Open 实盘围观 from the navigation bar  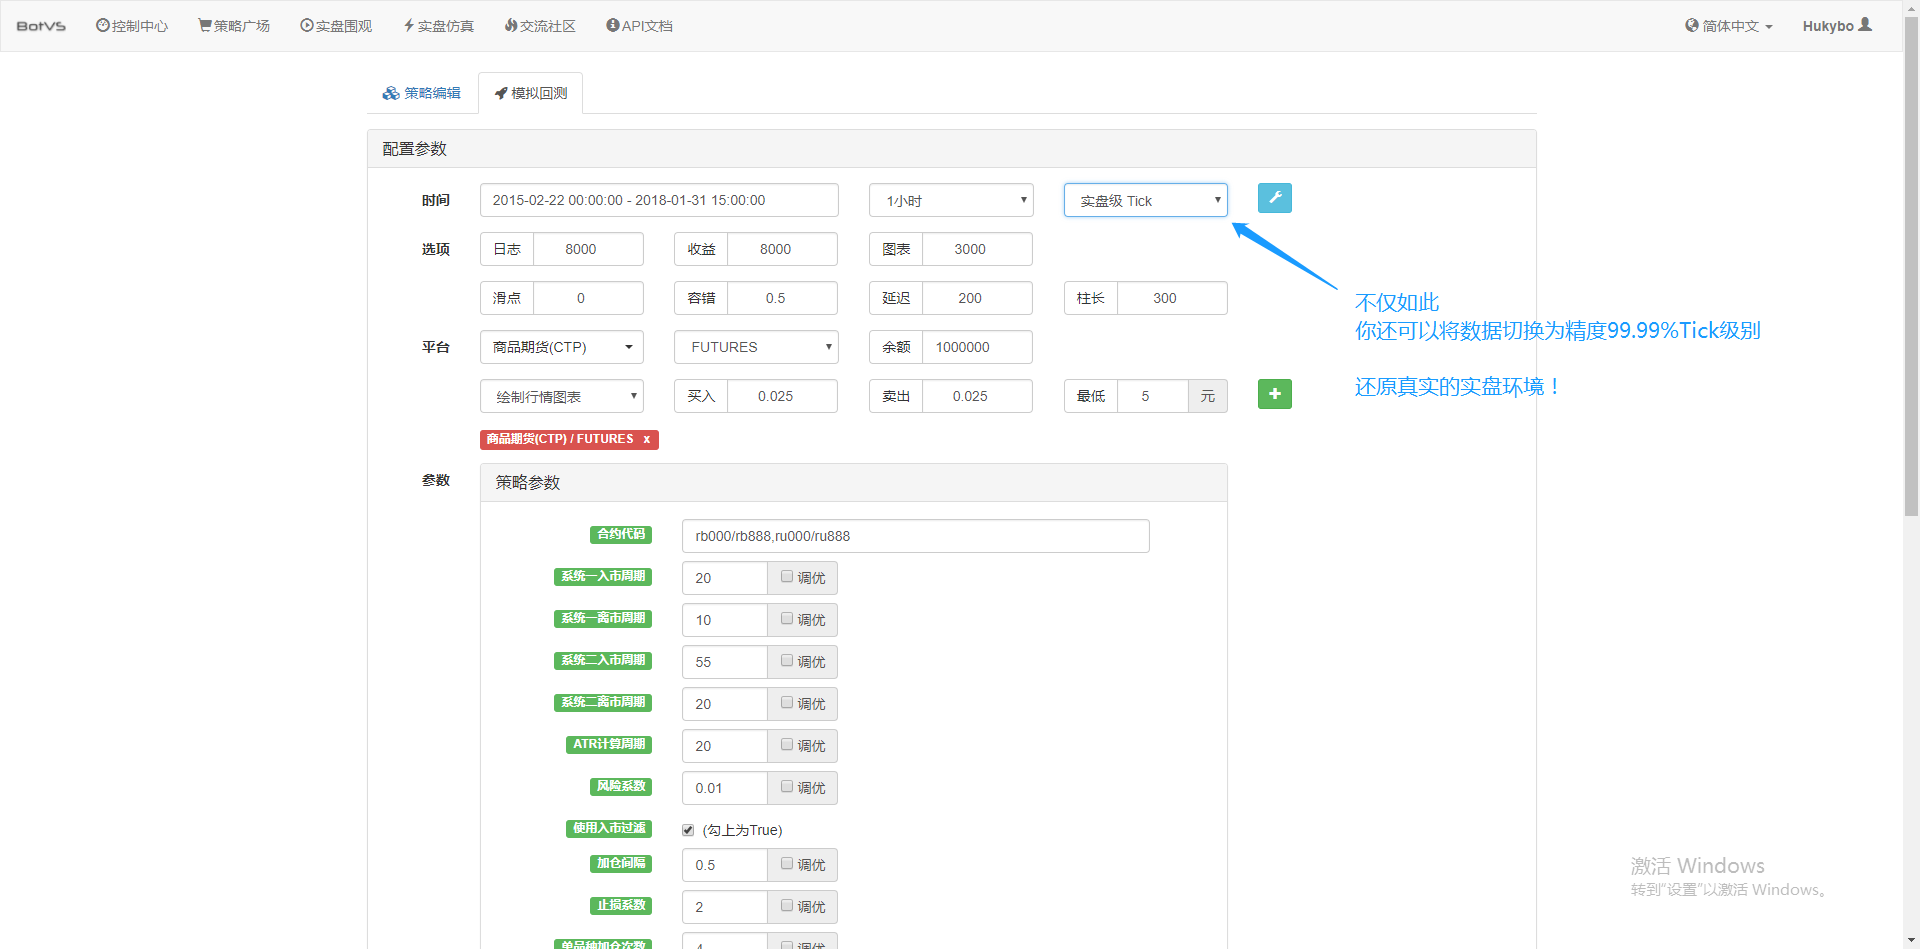pyautogui.click(x=336, y=25)
